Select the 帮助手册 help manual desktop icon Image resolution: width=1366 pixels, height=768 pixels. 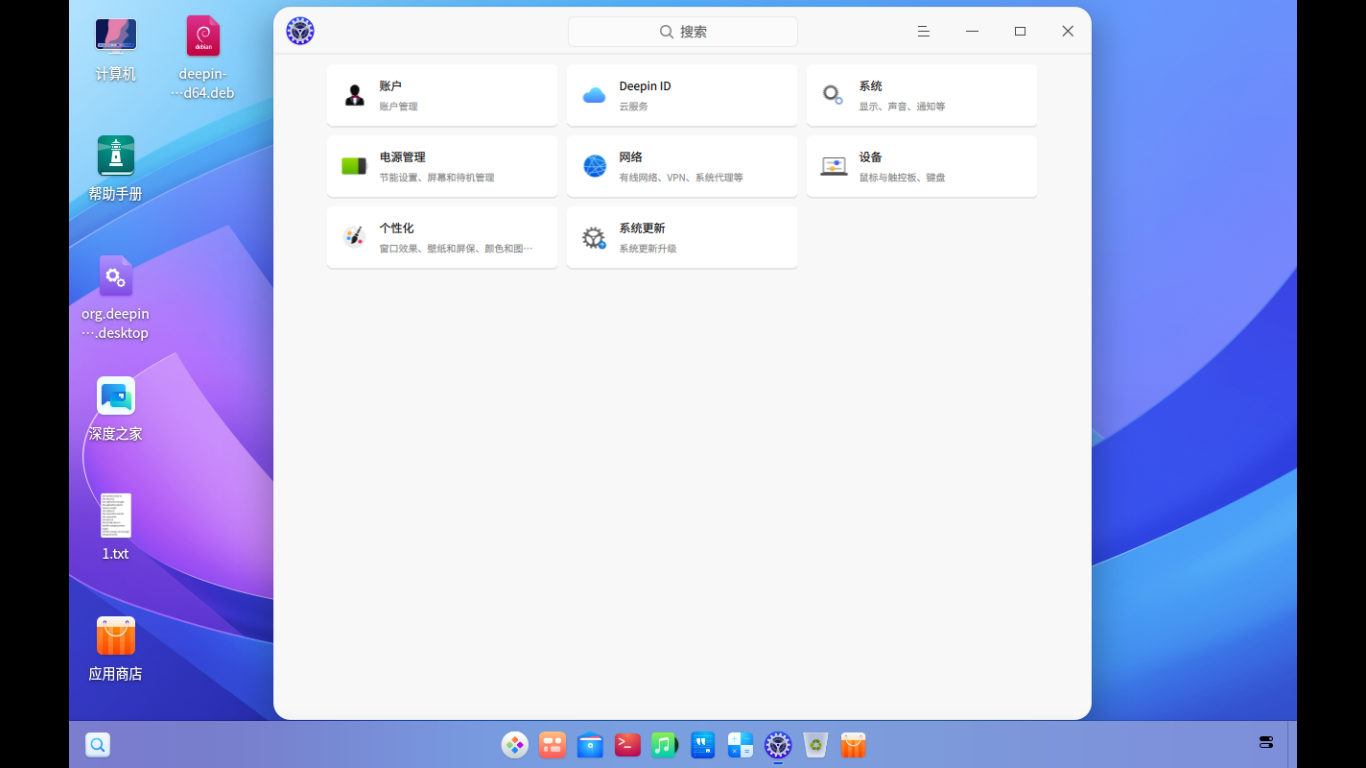click(116, 168)
